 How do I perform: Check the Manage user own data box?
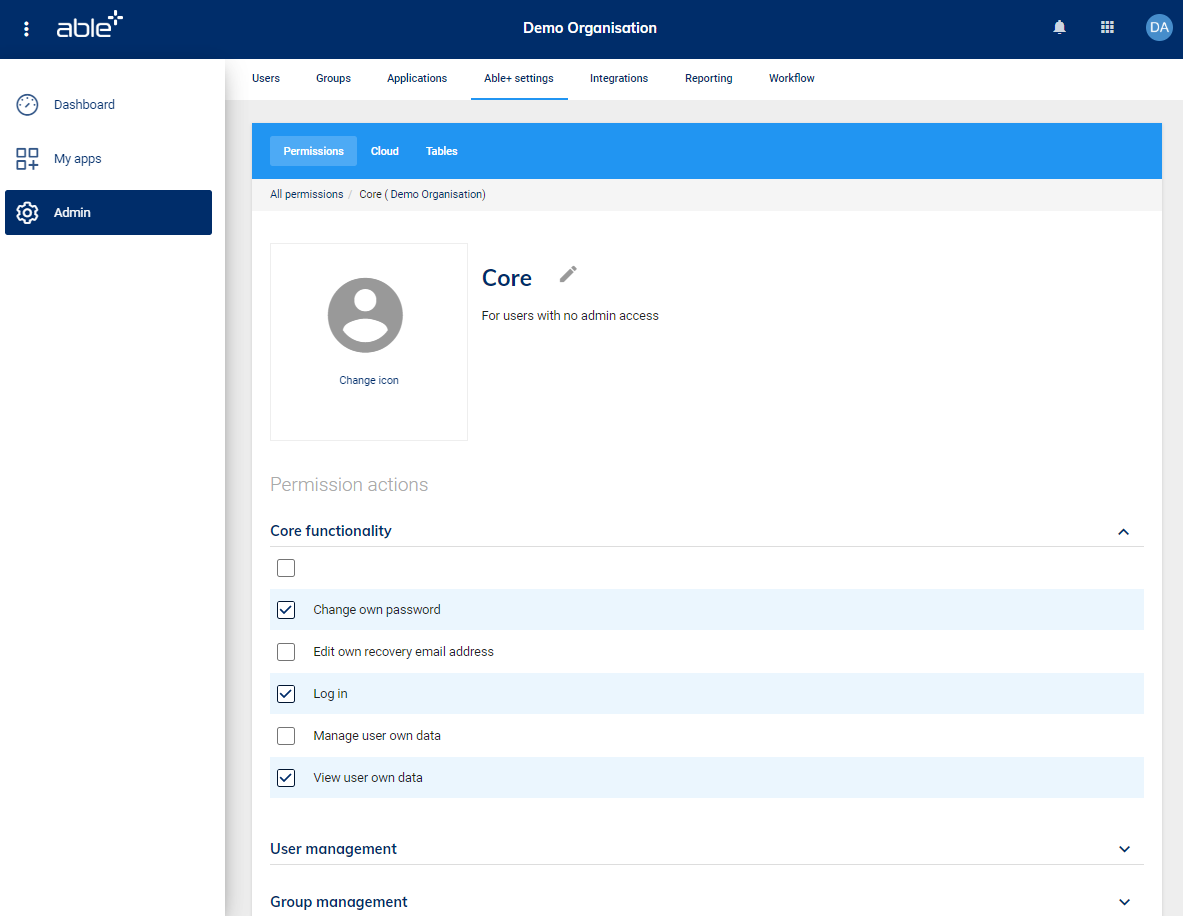click(286, 736)
